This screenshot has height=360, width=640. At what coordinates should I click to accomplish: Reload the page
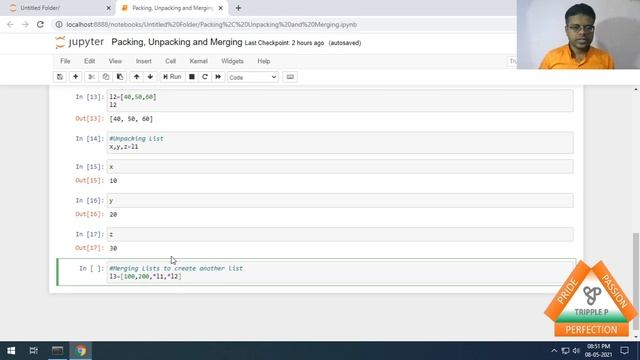coord(40,24)
